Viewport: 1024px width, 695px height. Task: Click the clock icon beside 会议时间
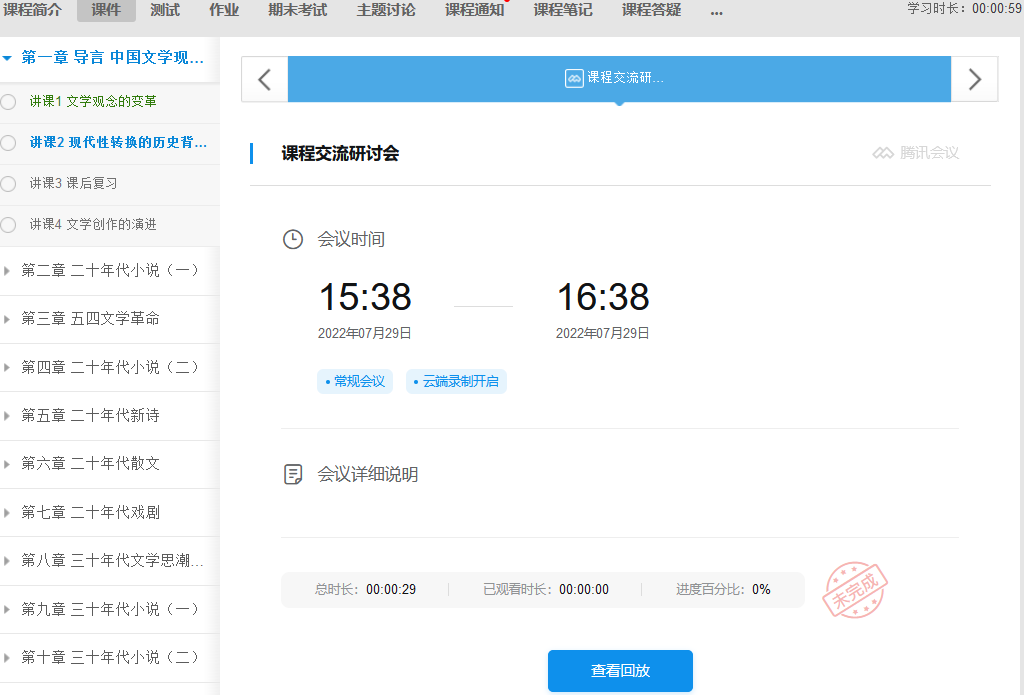pyautogui.click(x=293, y=239)
